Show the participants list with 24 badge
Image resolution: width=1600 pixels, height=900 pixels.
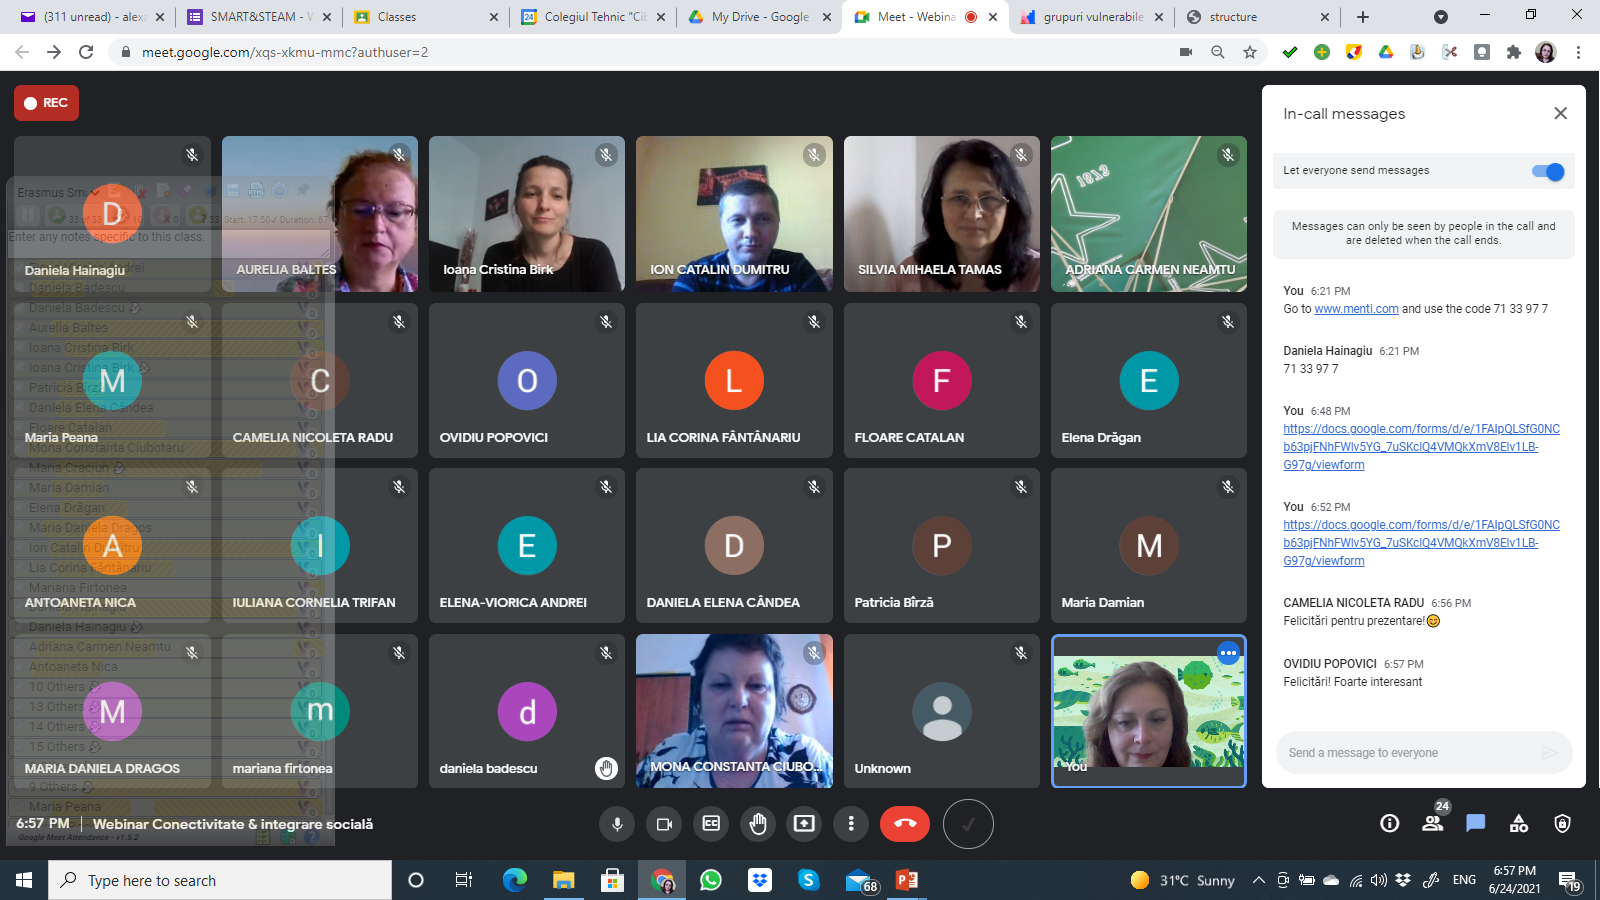(1432, 823)
